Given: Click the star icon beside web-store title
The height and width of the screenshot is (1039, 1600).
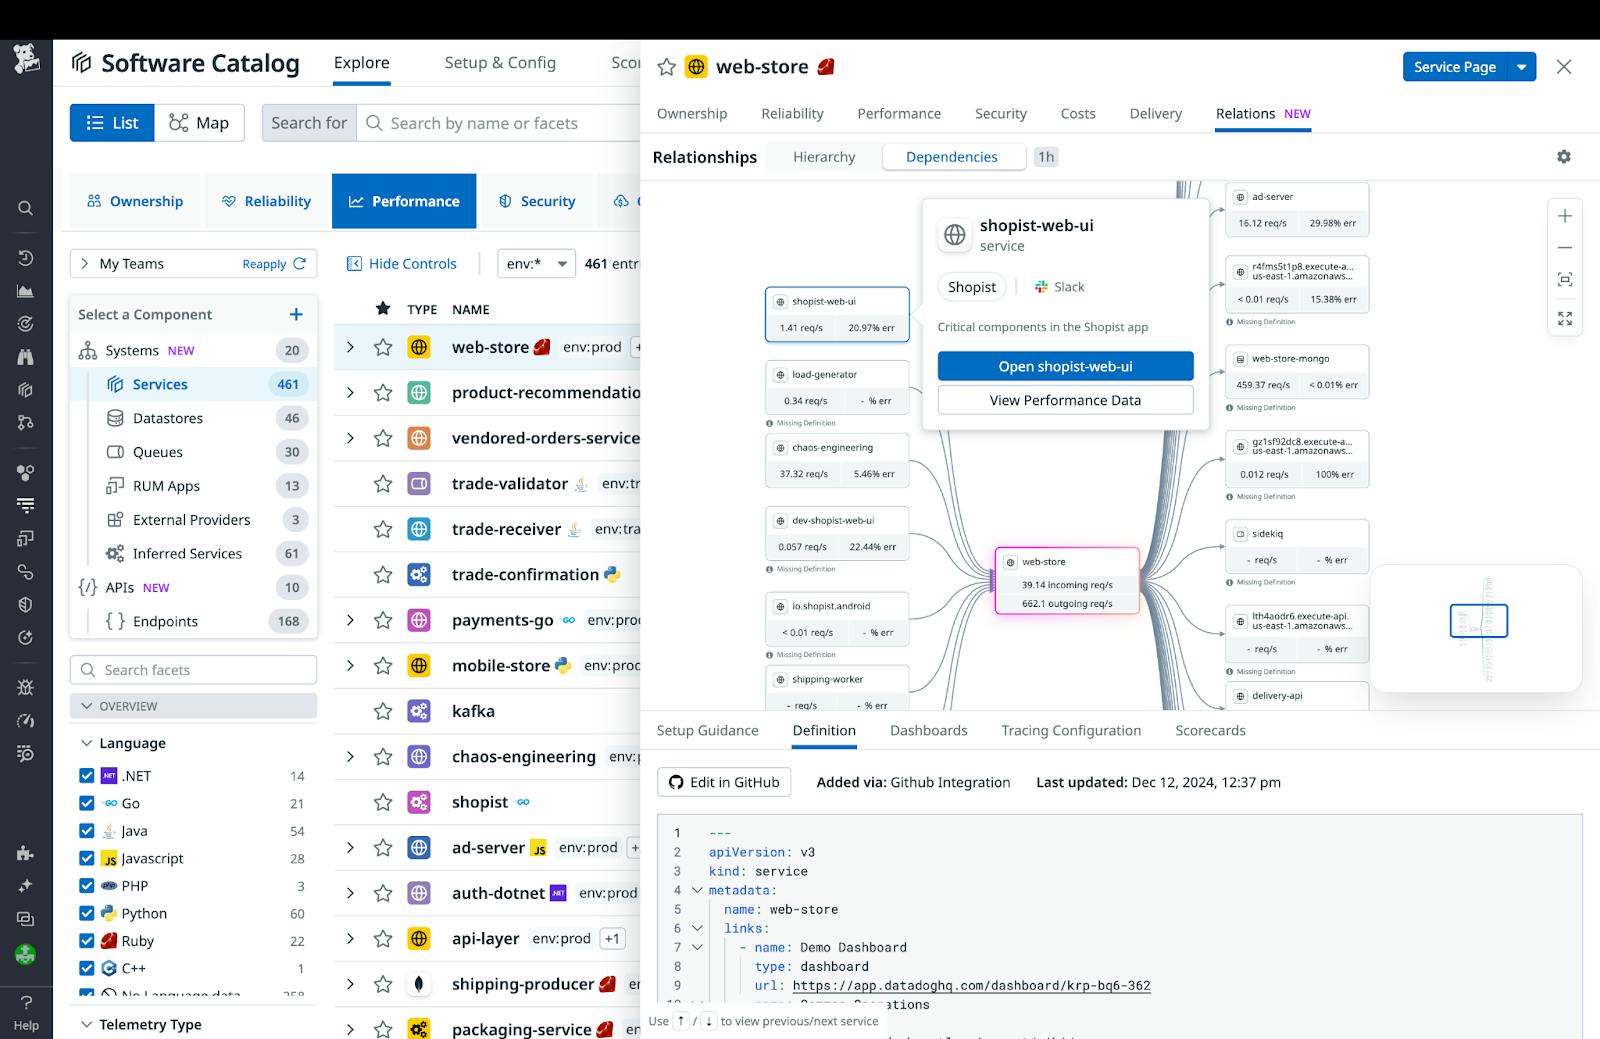Looking at the screenshot, I should (666, 67).
